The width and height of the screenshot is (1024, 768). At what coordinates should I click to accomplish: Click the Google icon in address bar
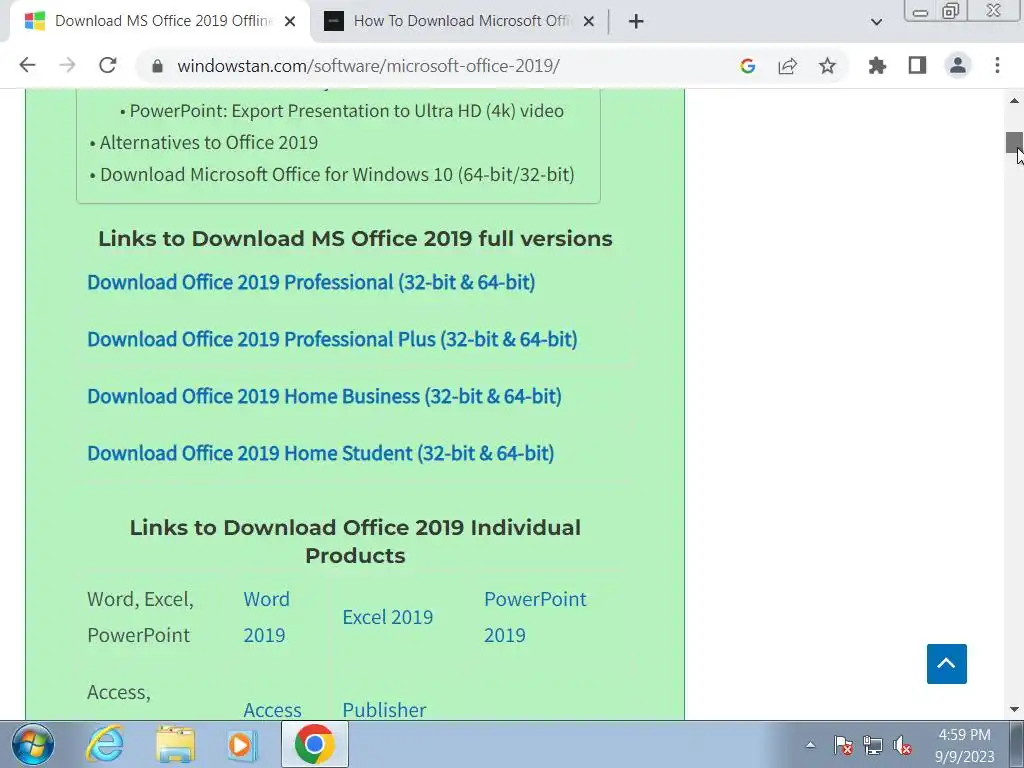pyautogui.click(x=748, y=66)
